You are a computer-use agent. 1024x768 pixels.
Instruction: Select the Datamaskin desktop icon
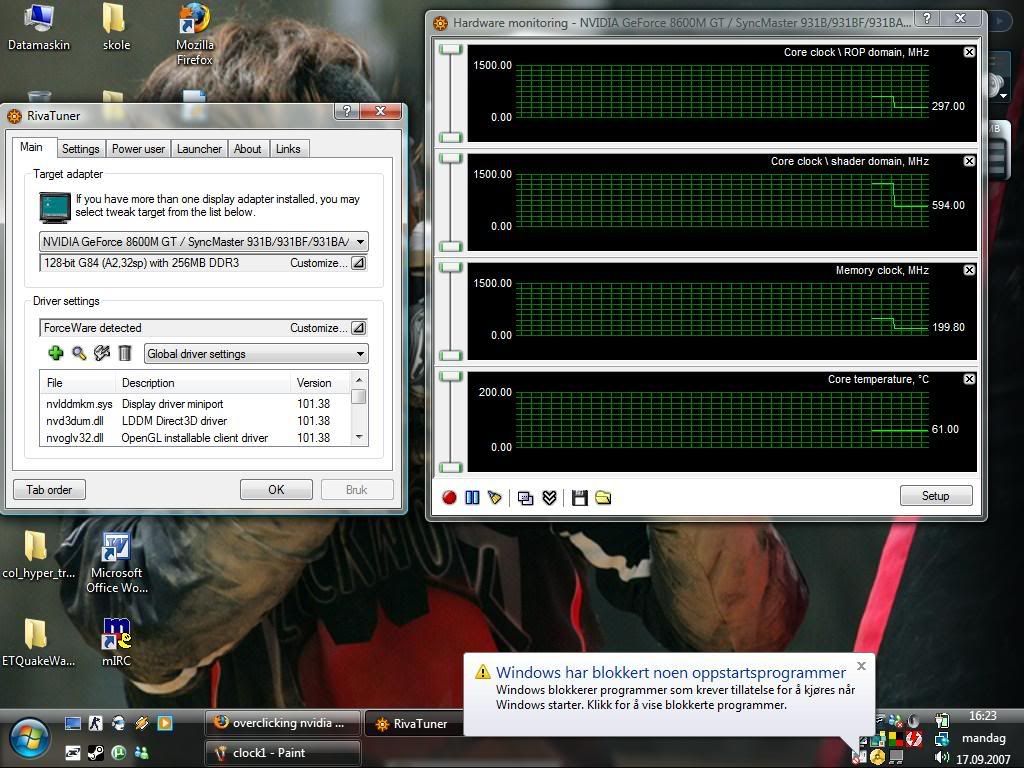pyautogui.click(x=39, y=29)
